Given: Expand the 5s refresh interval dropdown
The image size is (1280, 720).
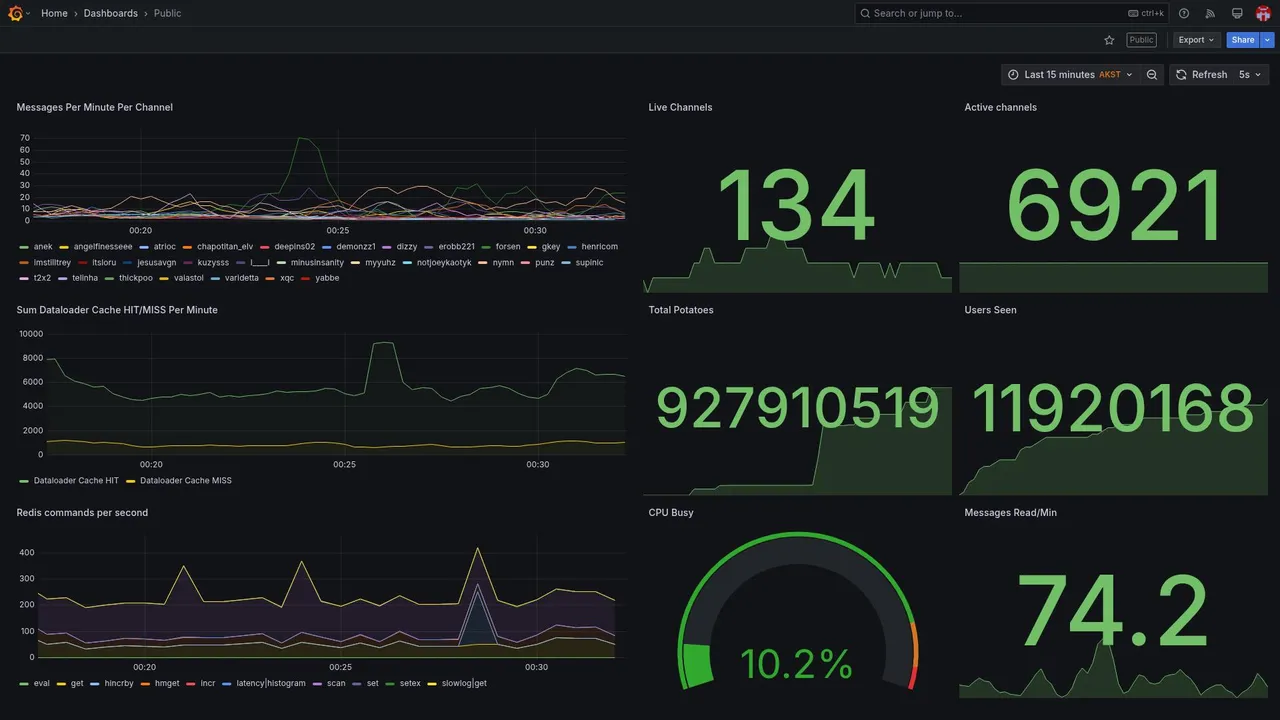Looking at the screenshot, I should [1251, 75].
